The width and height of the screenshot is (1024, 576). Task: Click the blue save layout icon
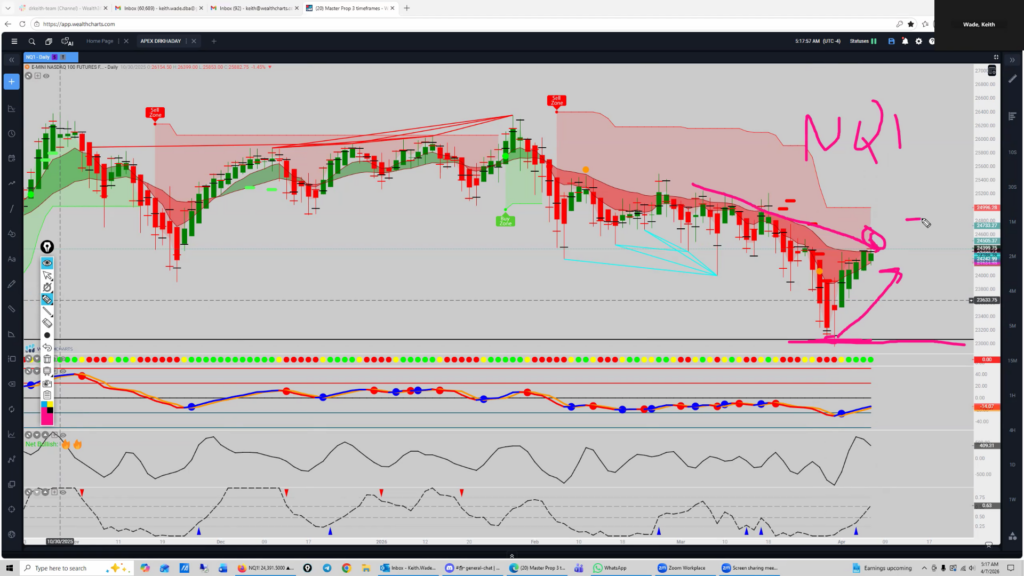pos(891,41)
